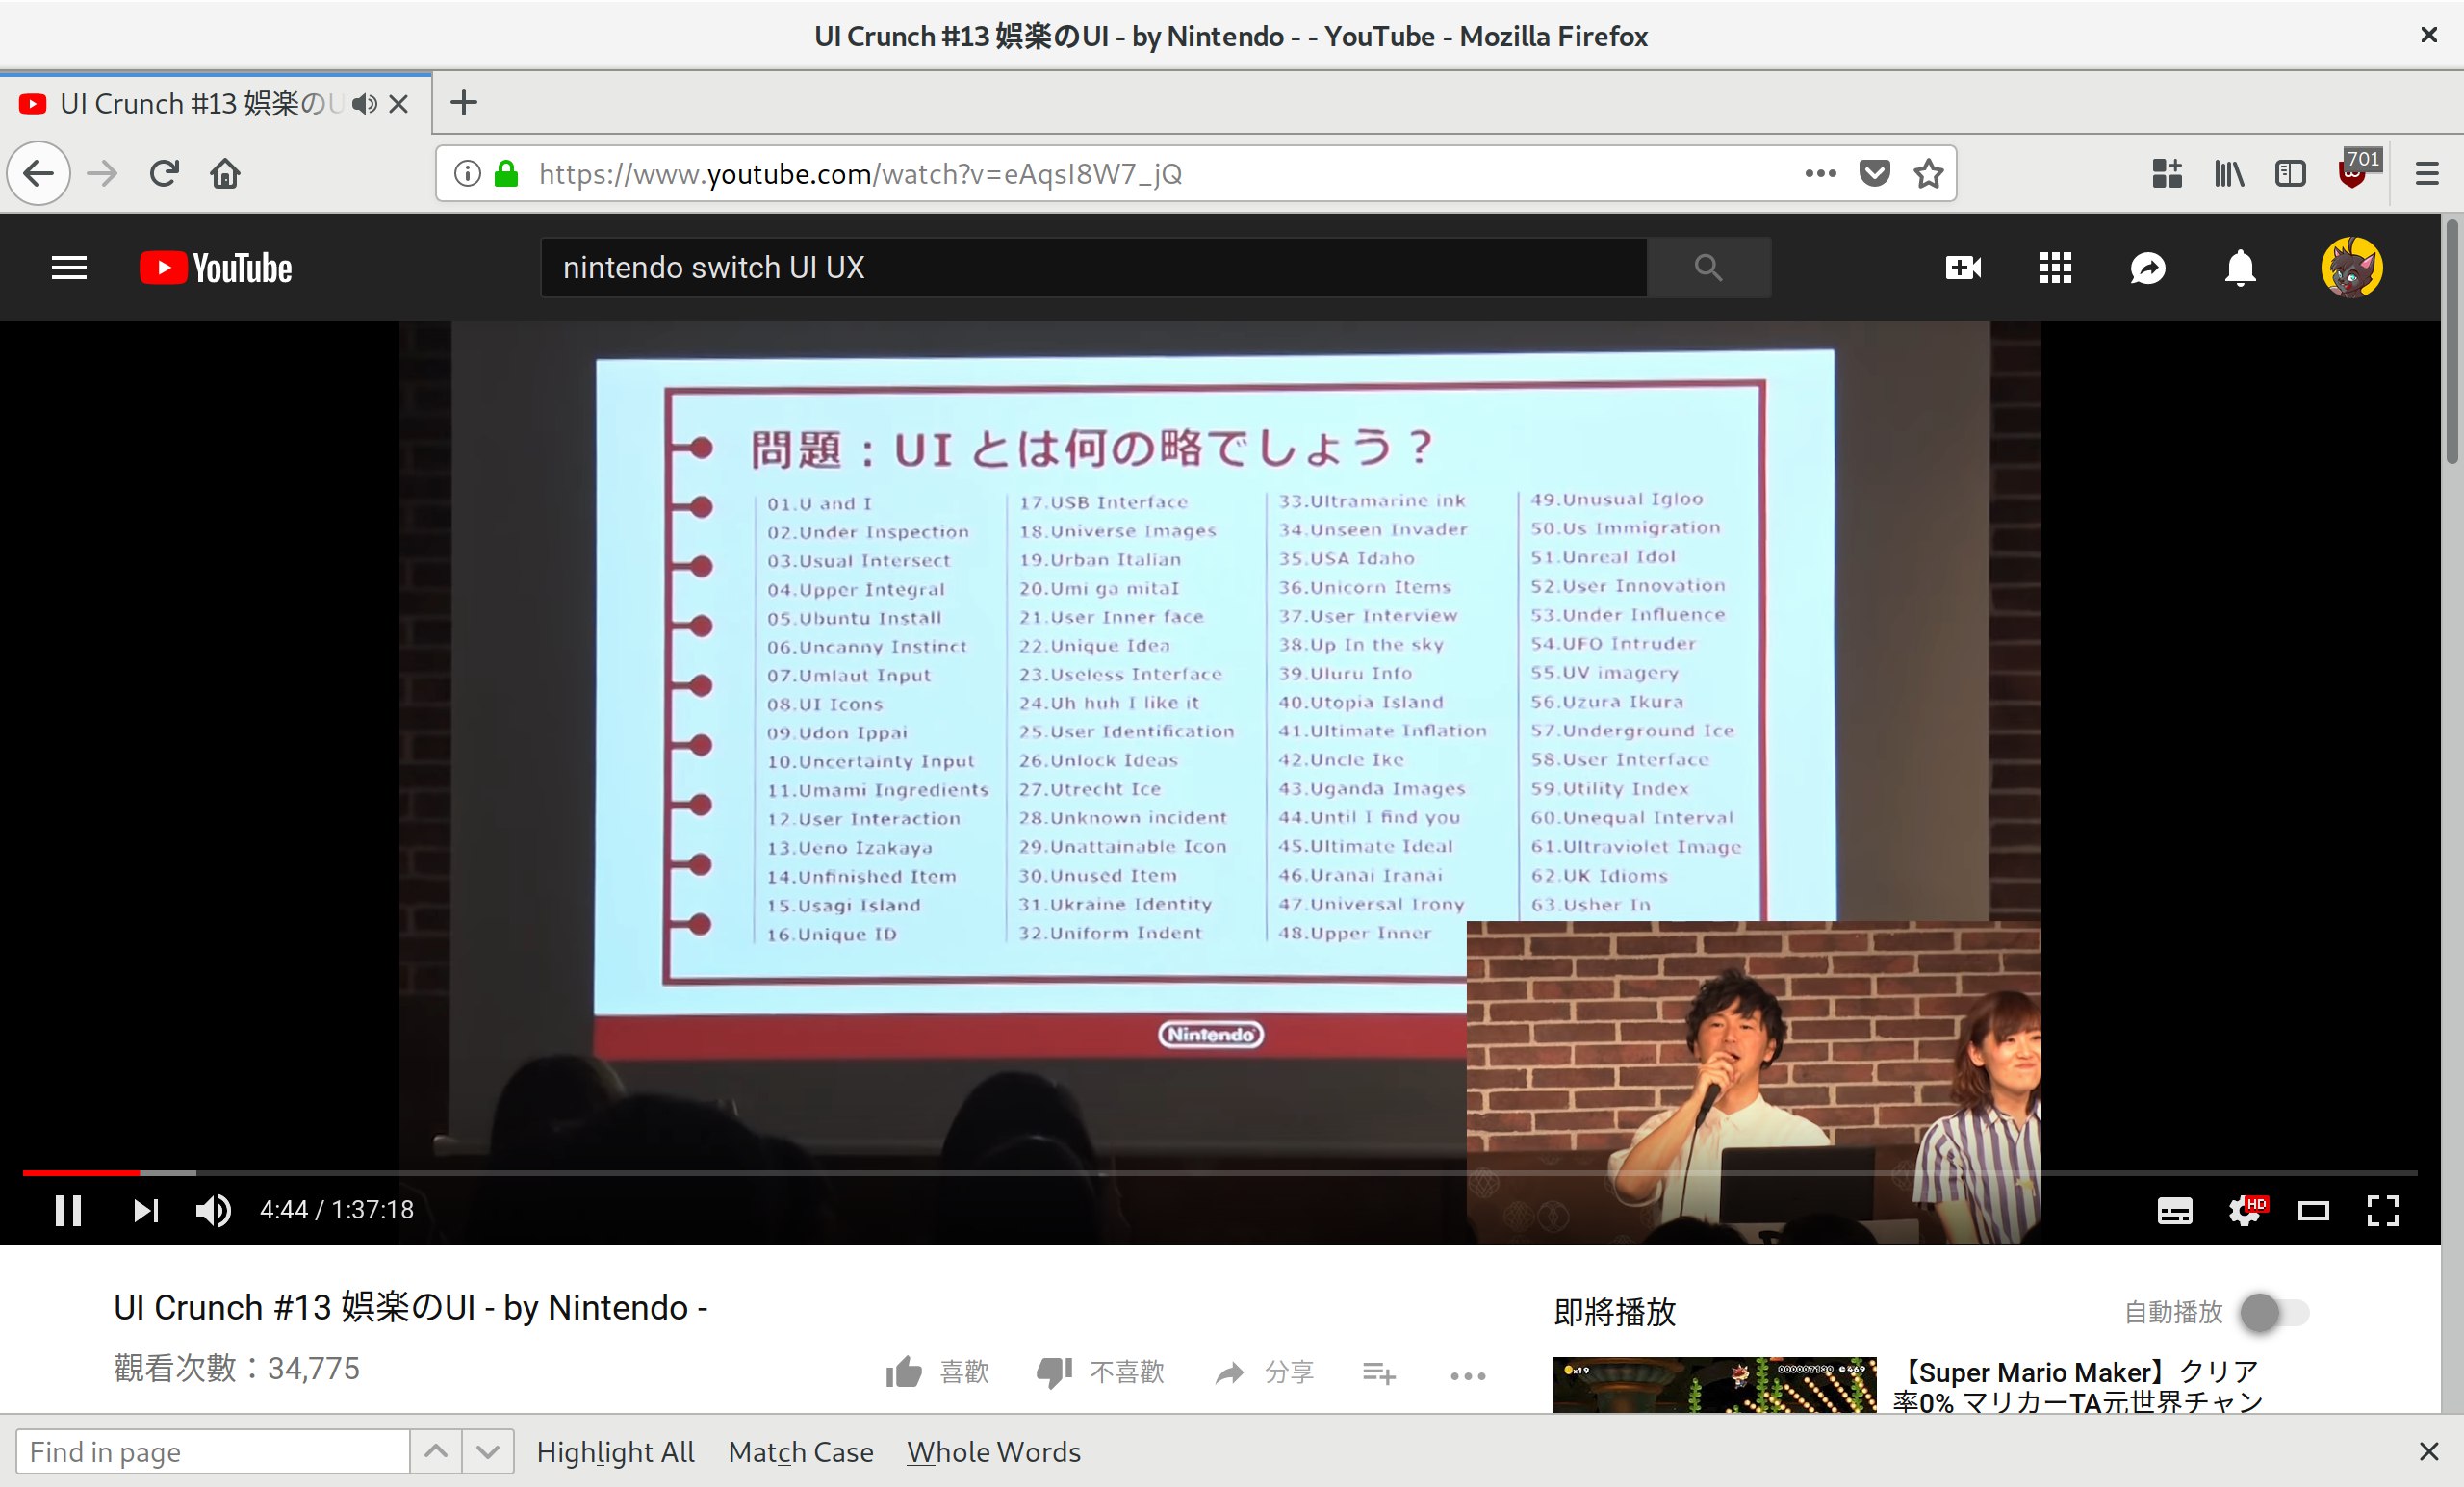Screen dimensions: 2464x1487
Task: Toggle Highlight All in find bar
Action: [615, 1452]
